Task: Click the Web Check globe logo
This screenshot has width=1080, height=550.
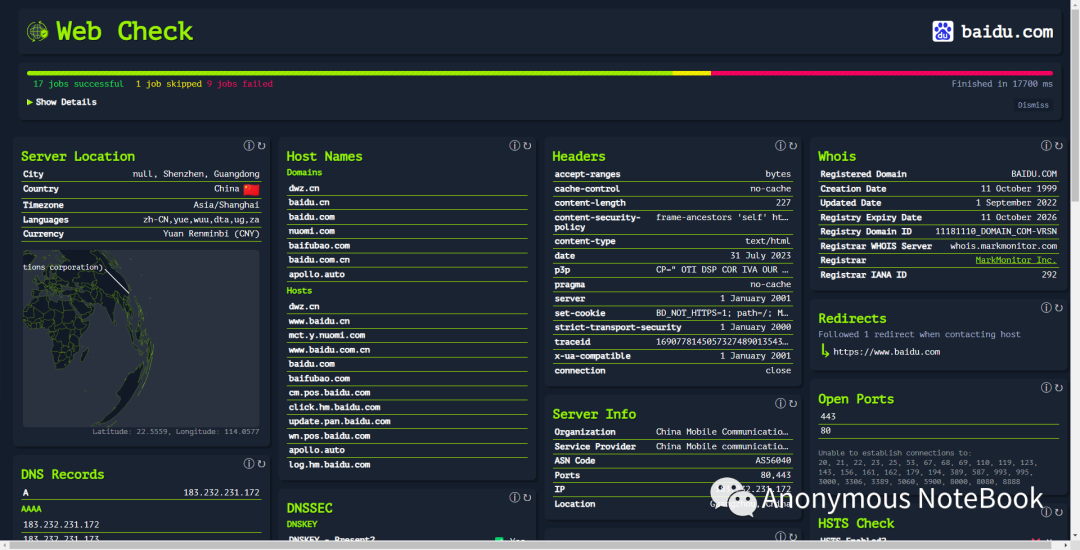Action: coord(37,31)
